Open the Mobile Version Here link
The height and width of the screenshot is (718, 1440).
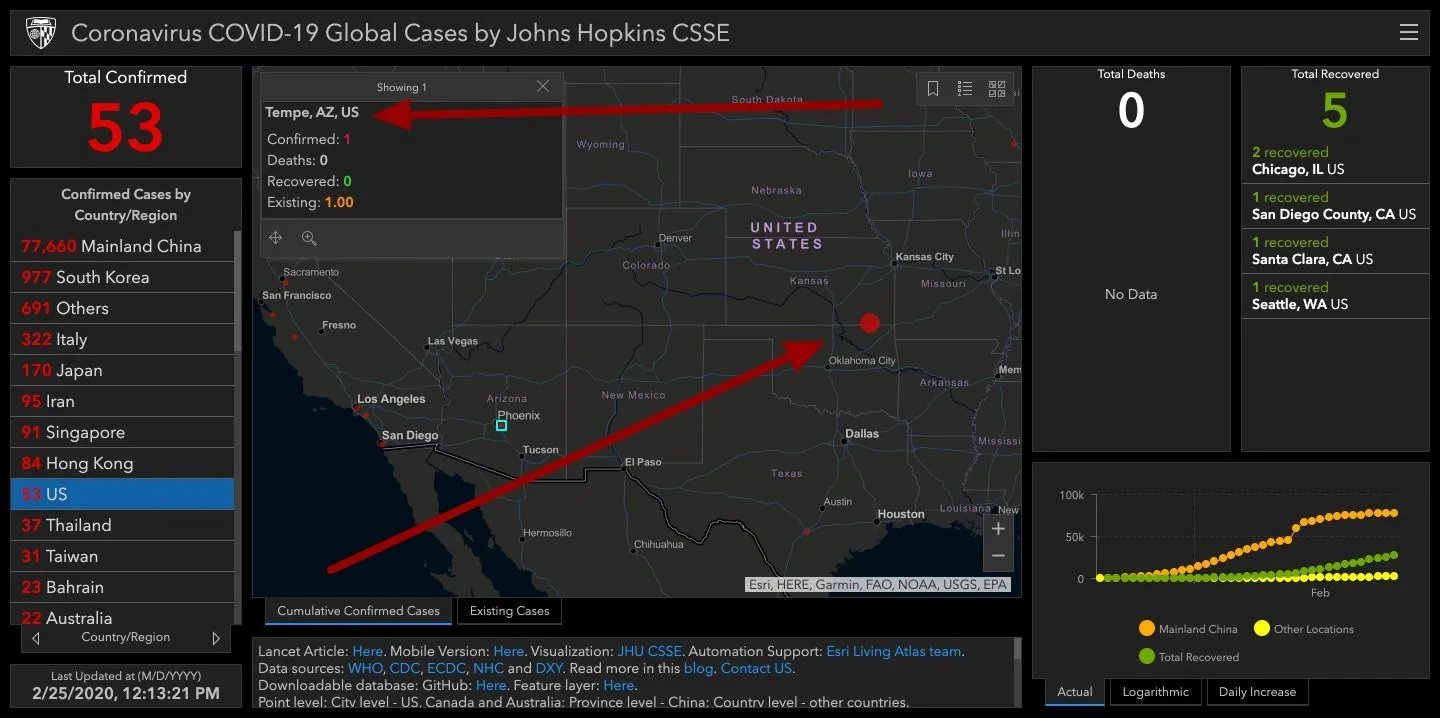tap(508, 651)
